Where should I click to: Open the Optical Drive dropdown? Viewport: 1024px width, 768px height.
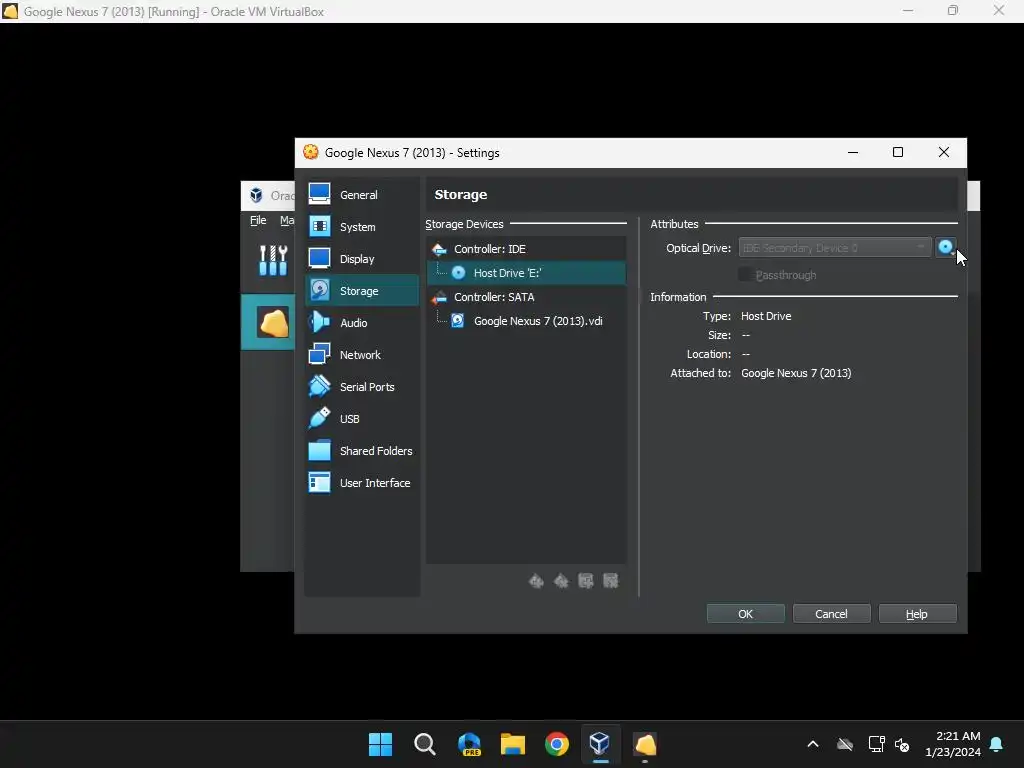point(835,248)
